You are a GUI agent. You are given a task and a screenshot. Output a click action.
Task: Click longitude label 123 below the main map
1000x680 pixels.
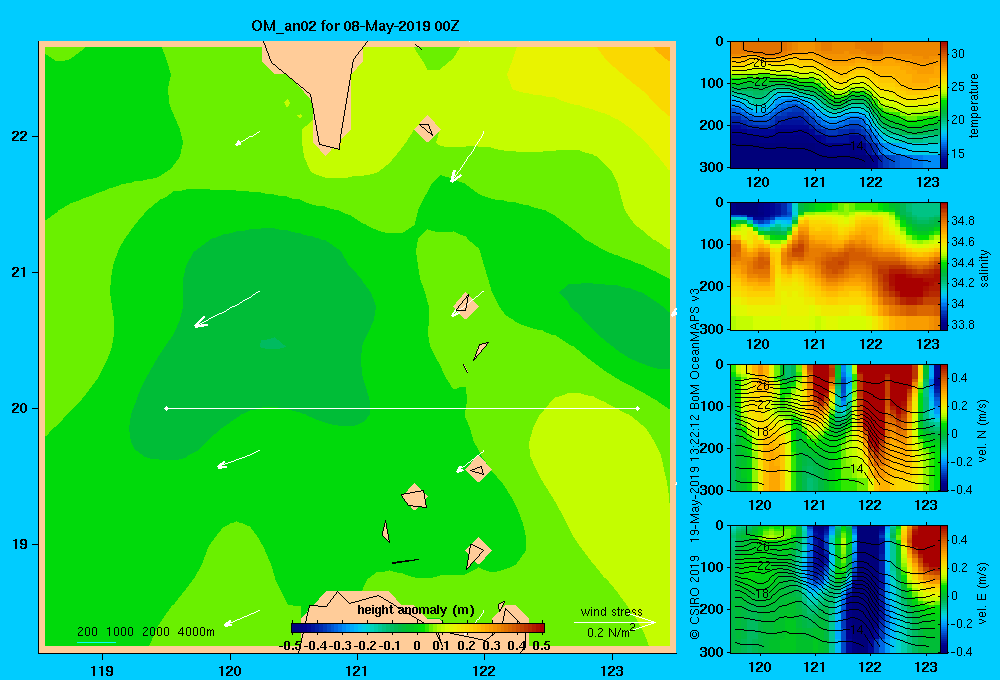(x=612, y=670)
